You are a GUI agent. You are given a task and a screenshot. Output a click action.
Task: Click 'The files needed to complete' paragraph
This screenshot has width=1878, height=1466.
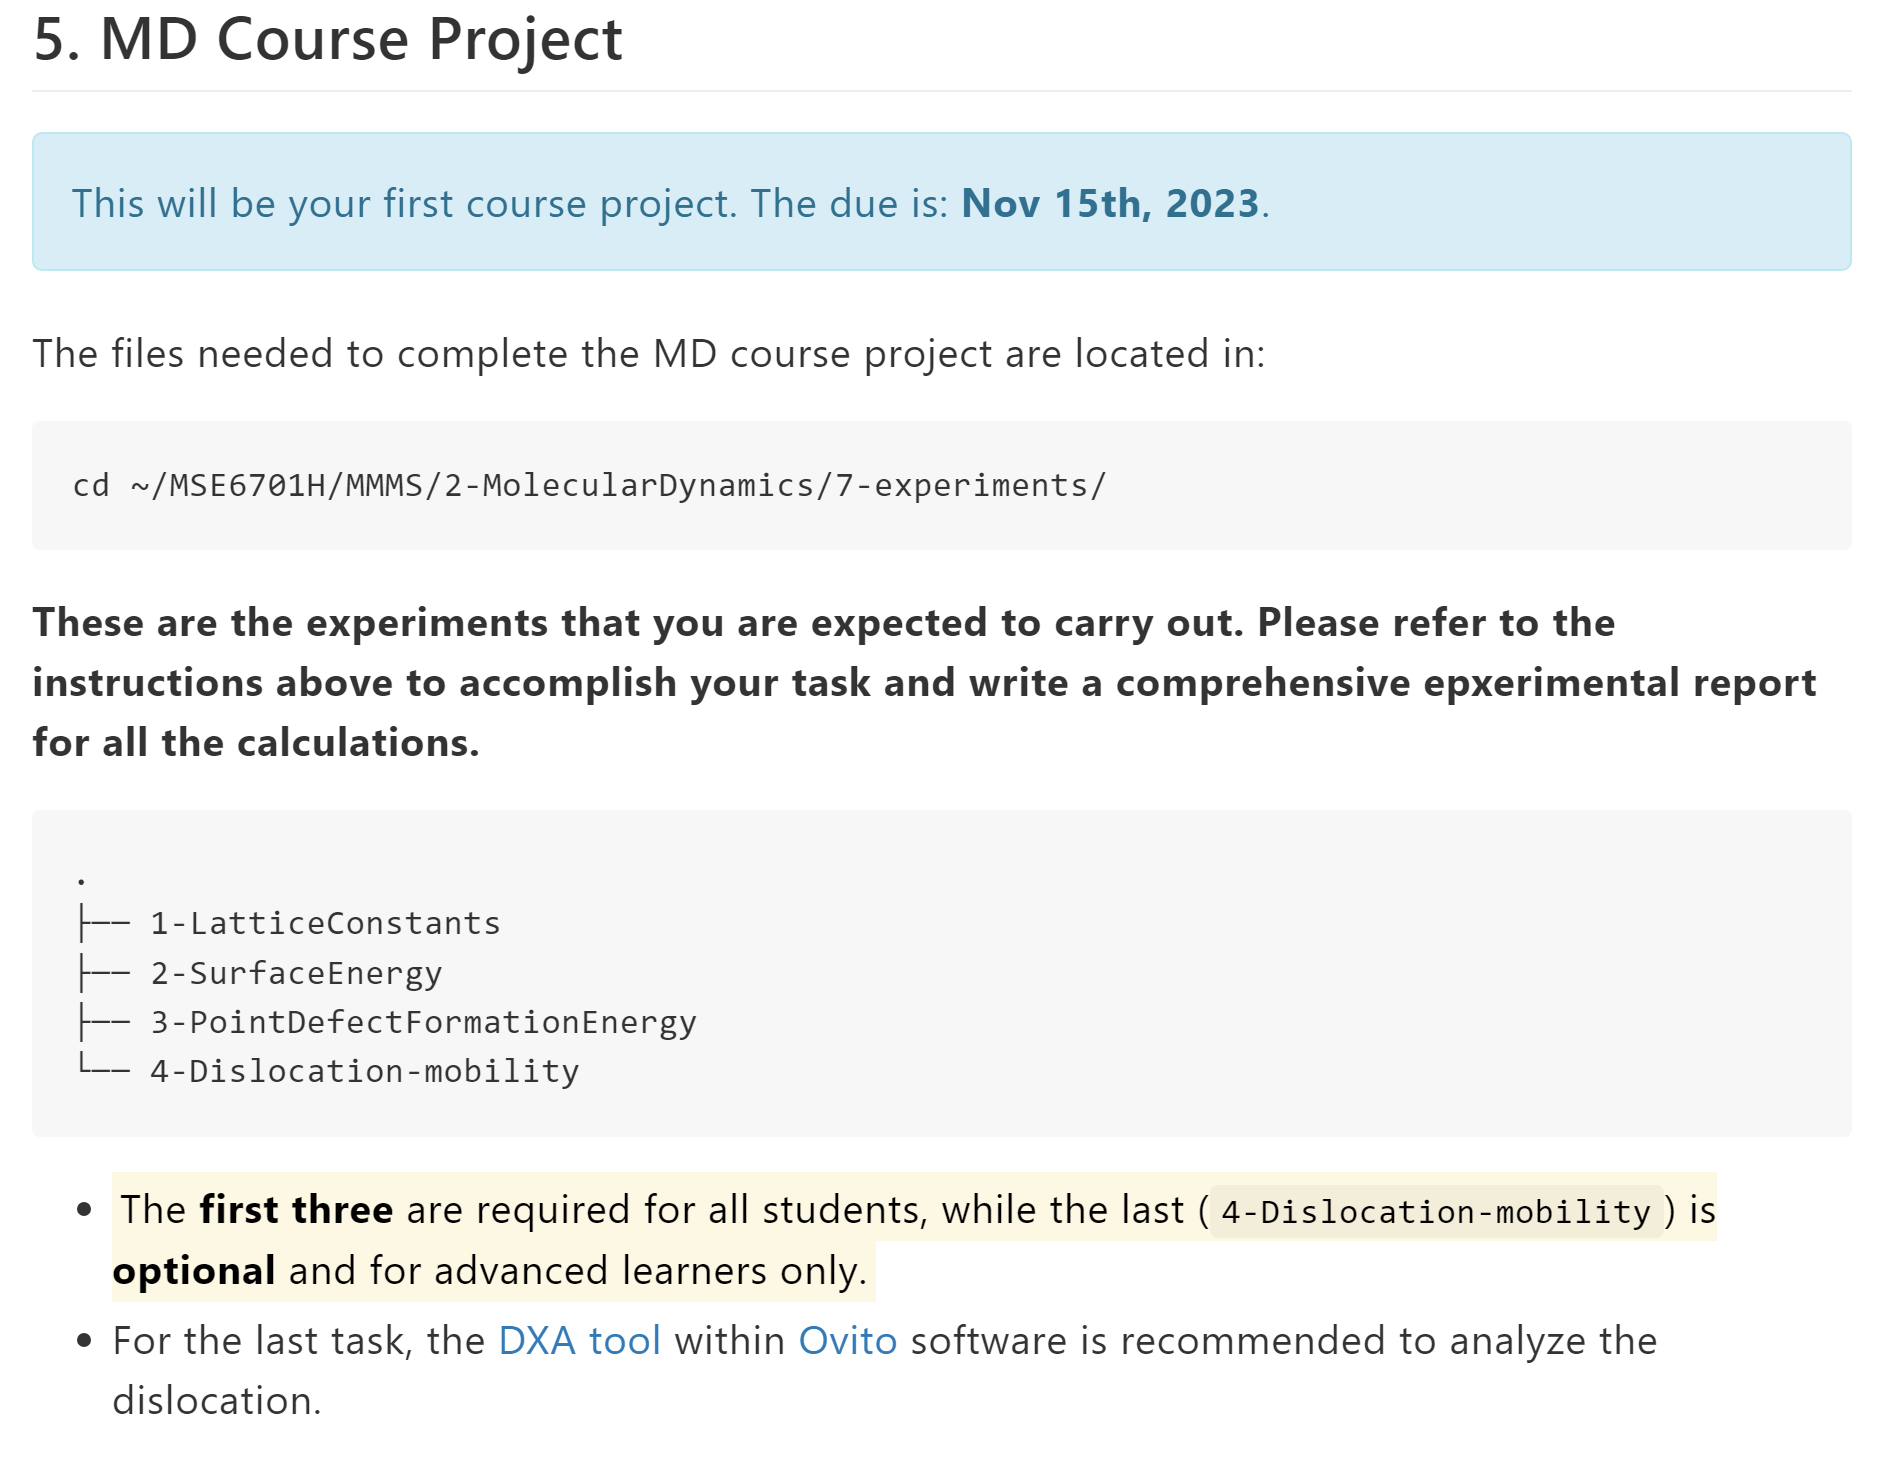pyautogui.click(x=648, y=354)
